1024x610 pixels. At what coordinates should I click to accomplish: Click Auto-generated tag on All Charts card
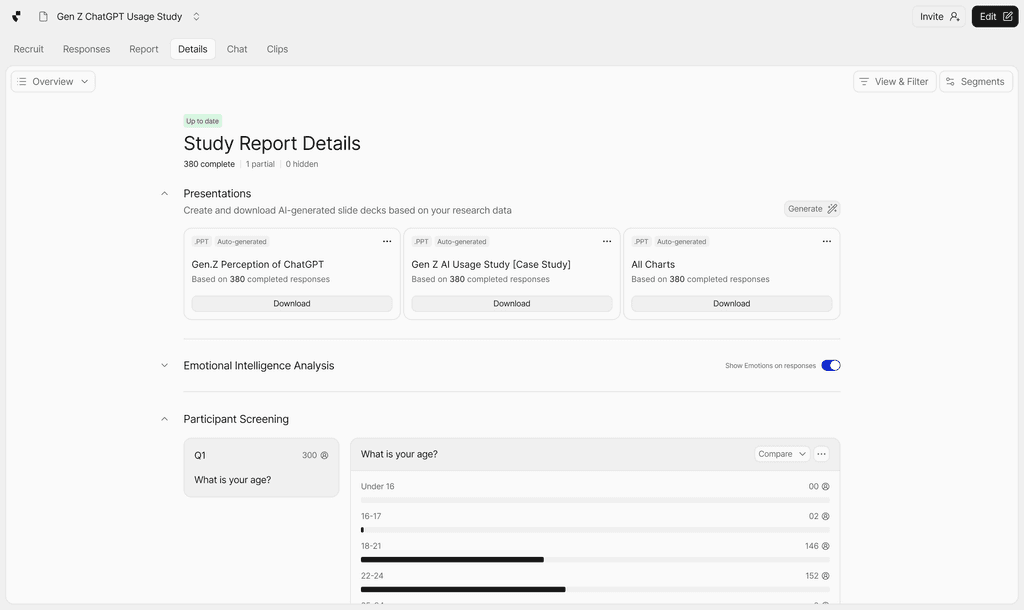pyautogui.click(x=681, y=242)
